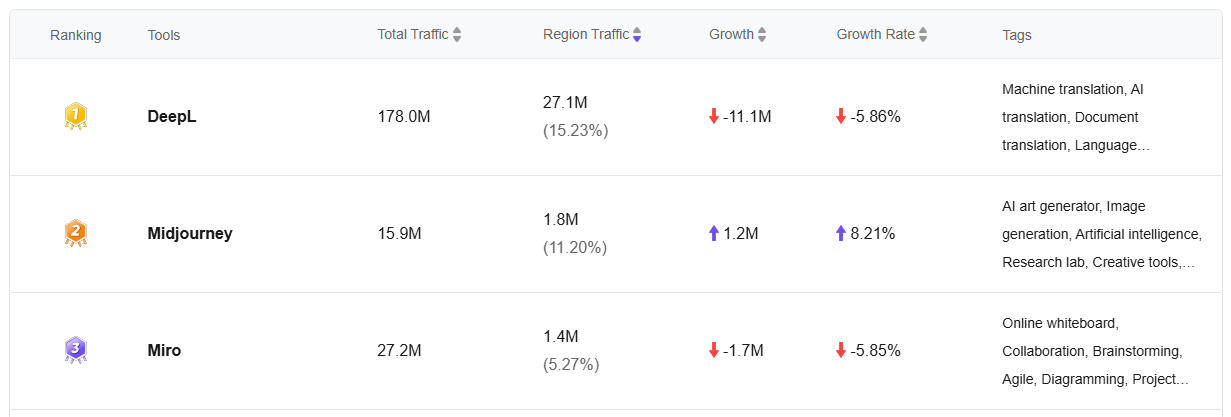Select DeepL total traffic 178.0M
Screen dimensions: 1231x417
click(404, 116)
